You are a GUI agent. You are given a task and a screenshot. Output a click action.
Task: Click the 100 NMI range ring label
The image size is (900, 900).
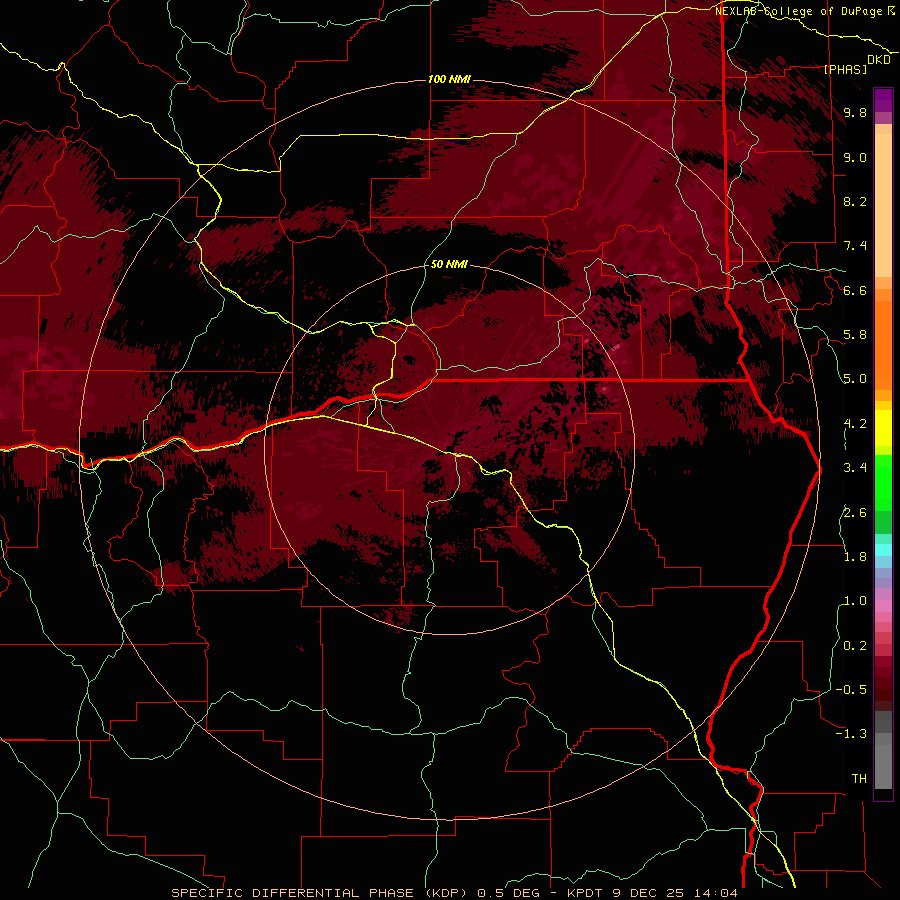[449, 79]
